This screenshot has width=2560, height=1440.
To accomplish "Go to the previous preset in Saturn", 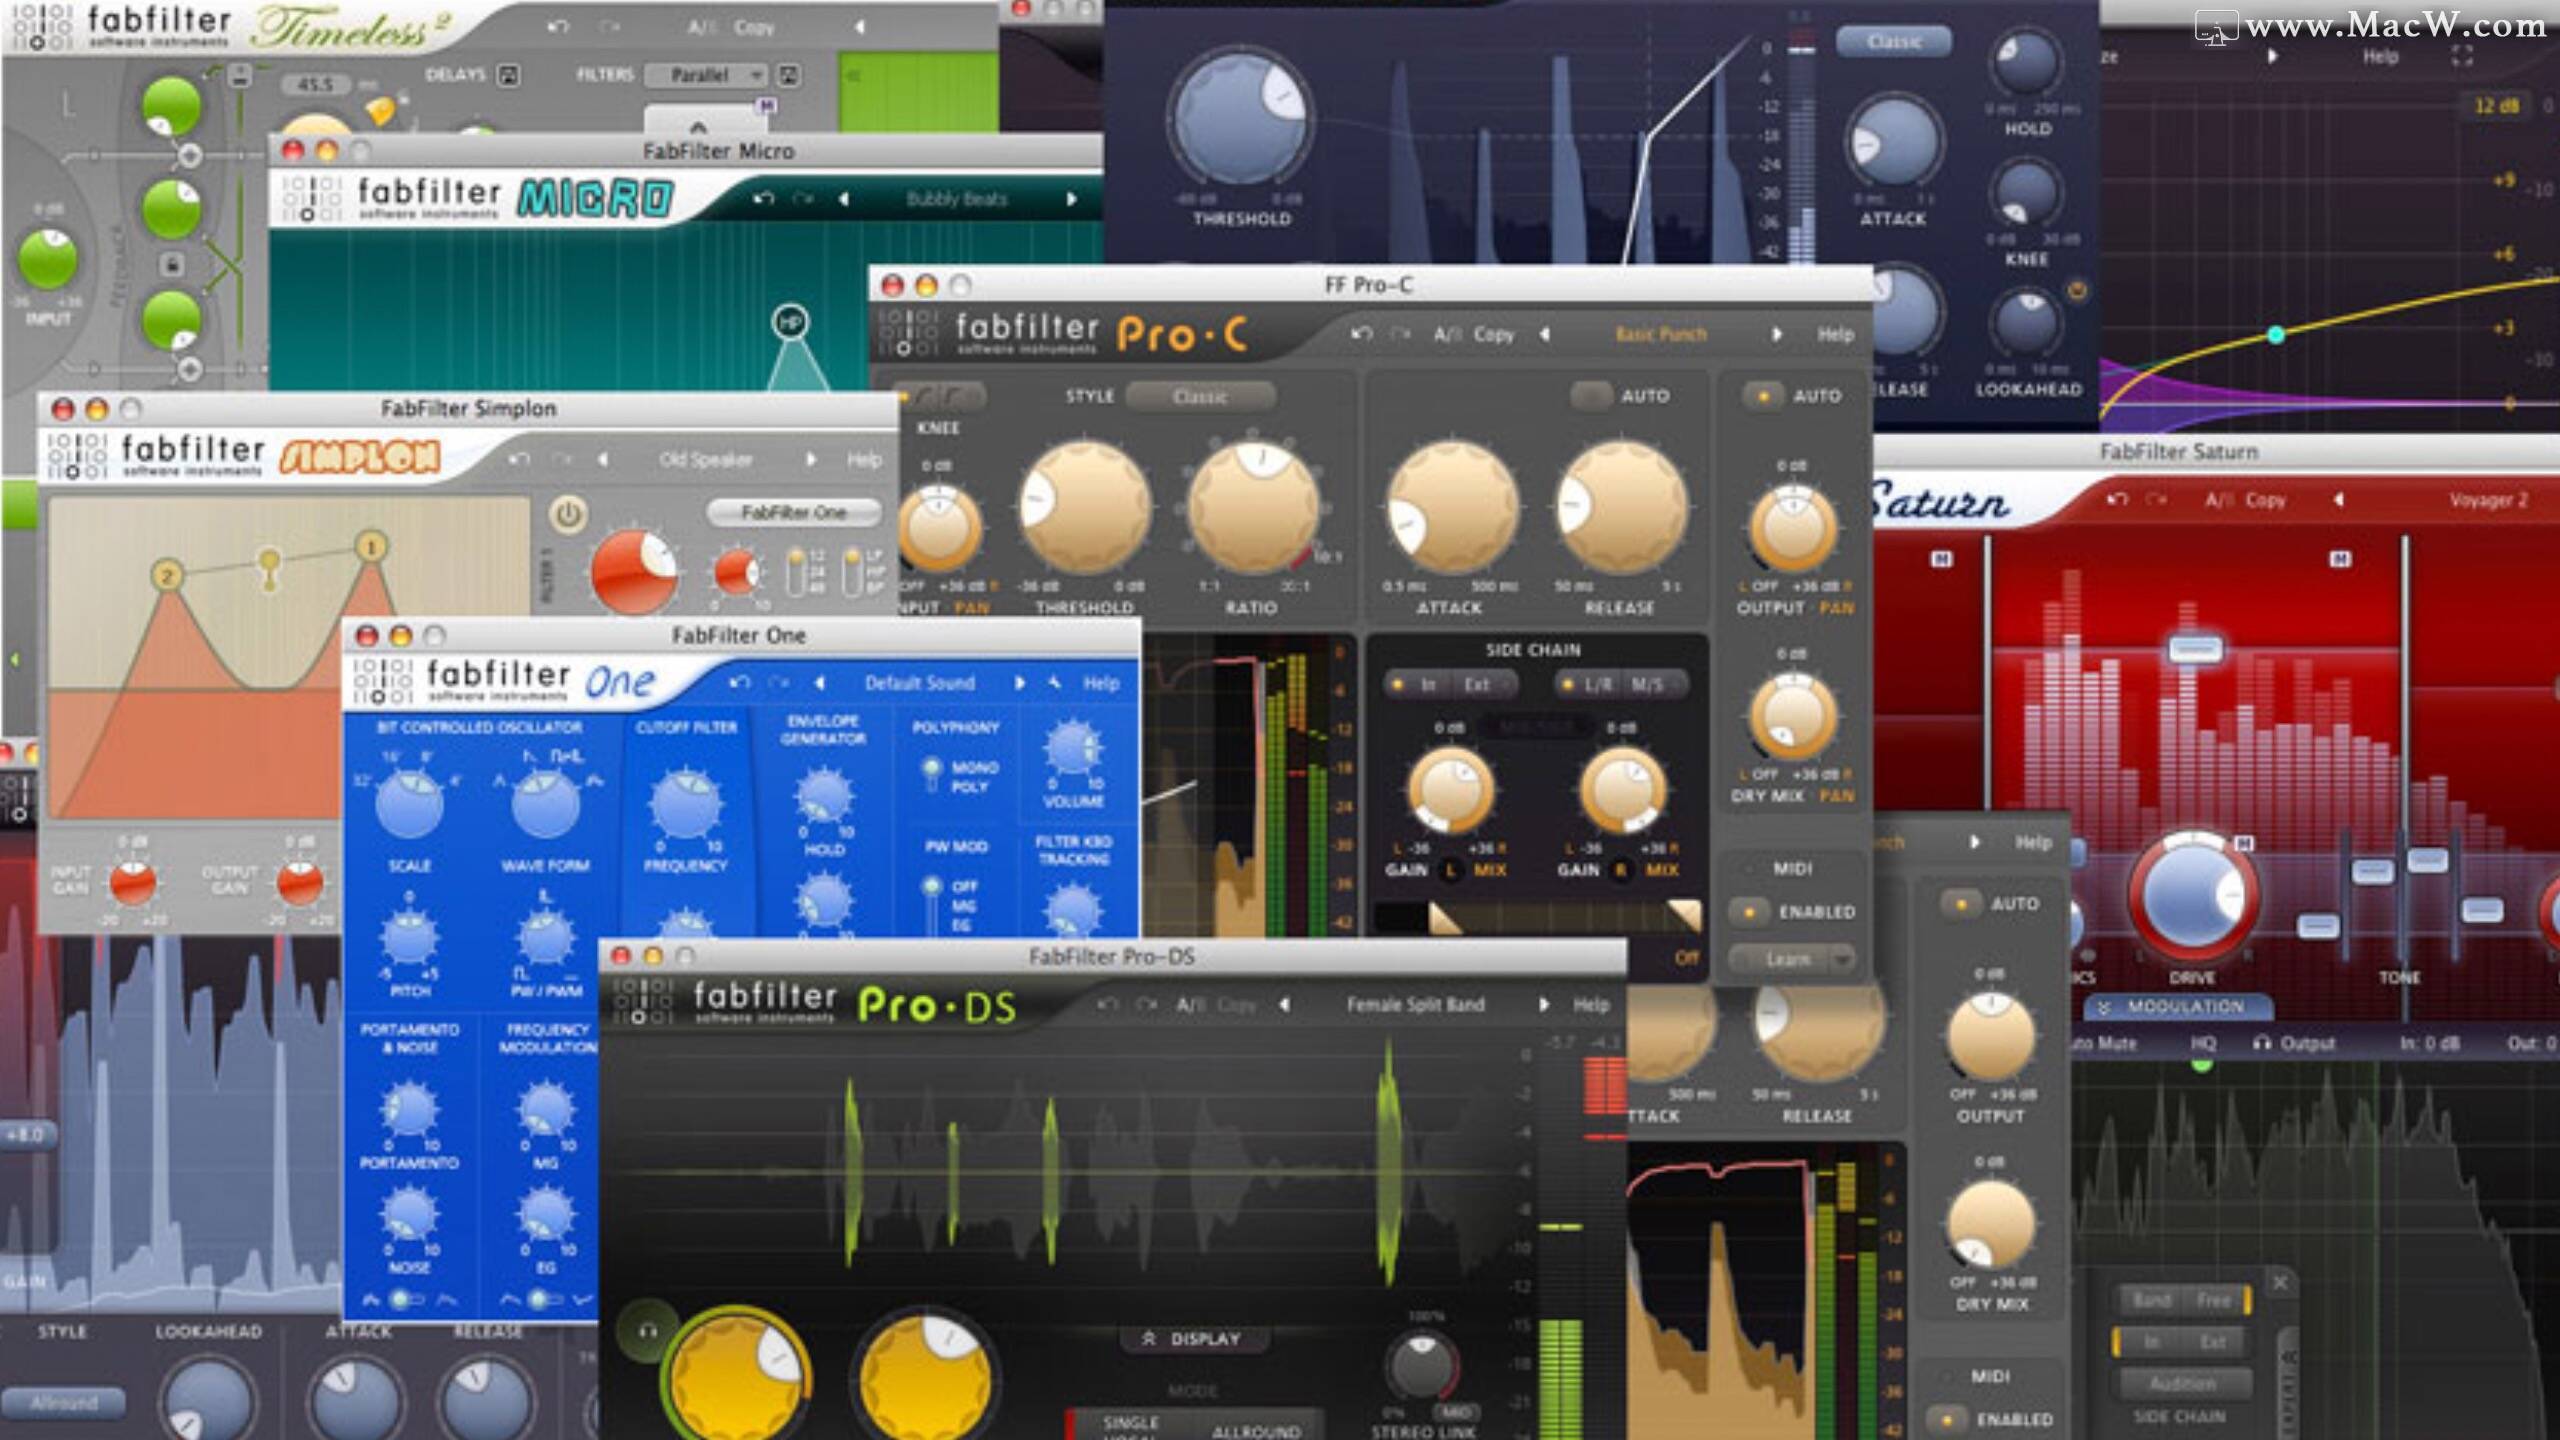I will [2338, 499].
